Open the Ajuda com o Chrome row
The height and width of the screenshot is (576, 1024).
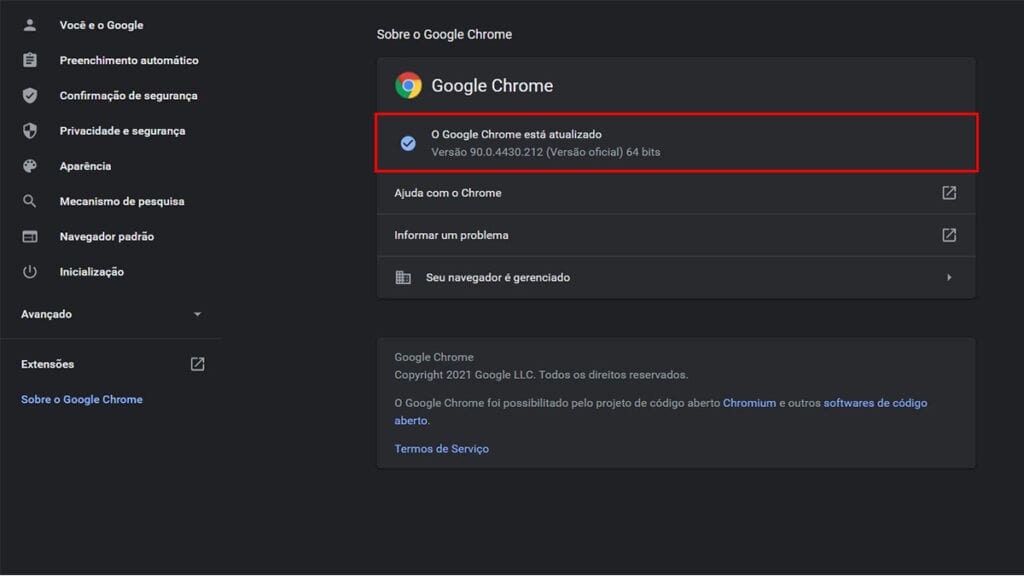[x=676, y=193]
